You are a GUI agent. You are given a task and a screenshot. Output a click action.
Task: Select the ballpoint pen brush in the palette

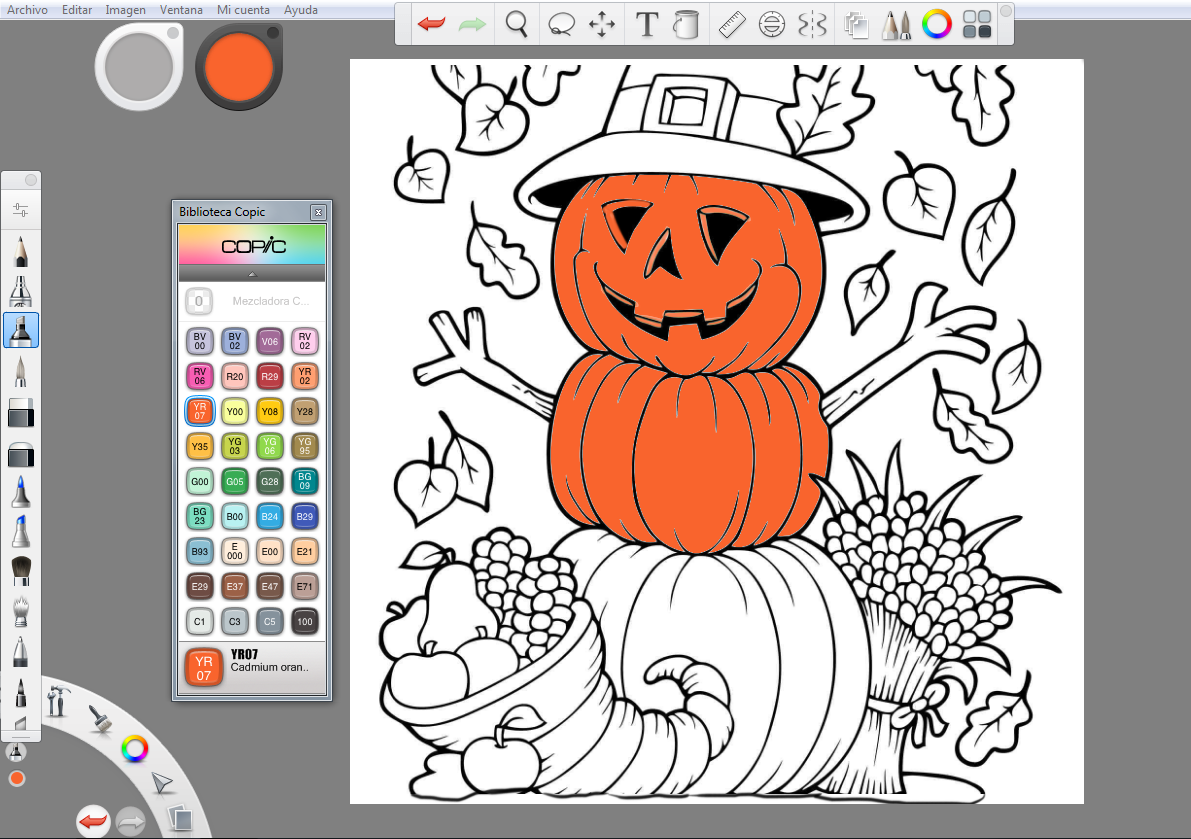coord(21,652)
